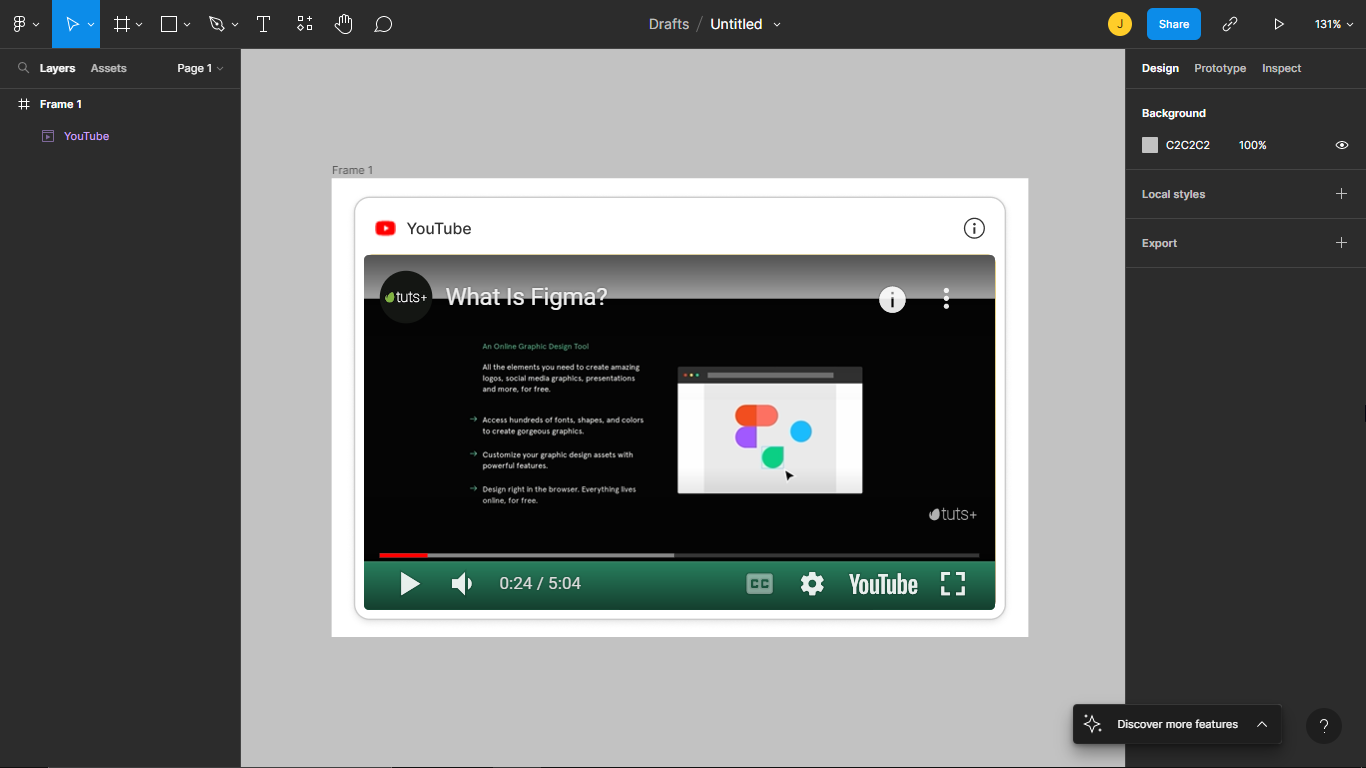Select the Hand tool
This screenshot has height=768, width=1366.
pyautogui.click(x=344, y=24)
